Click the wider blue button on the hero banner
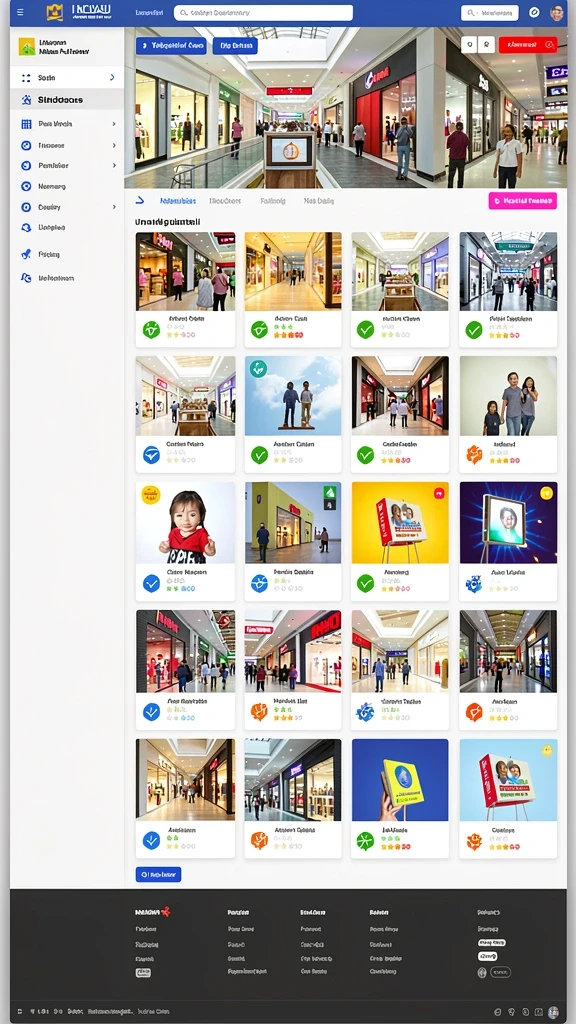 click(171, 46)
